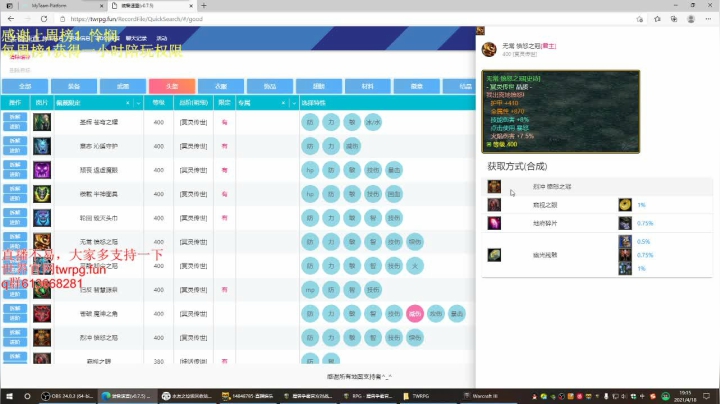Screen dimensions: 720x404
Task: Select the 衣服 category tab
Action: point(221,86)
